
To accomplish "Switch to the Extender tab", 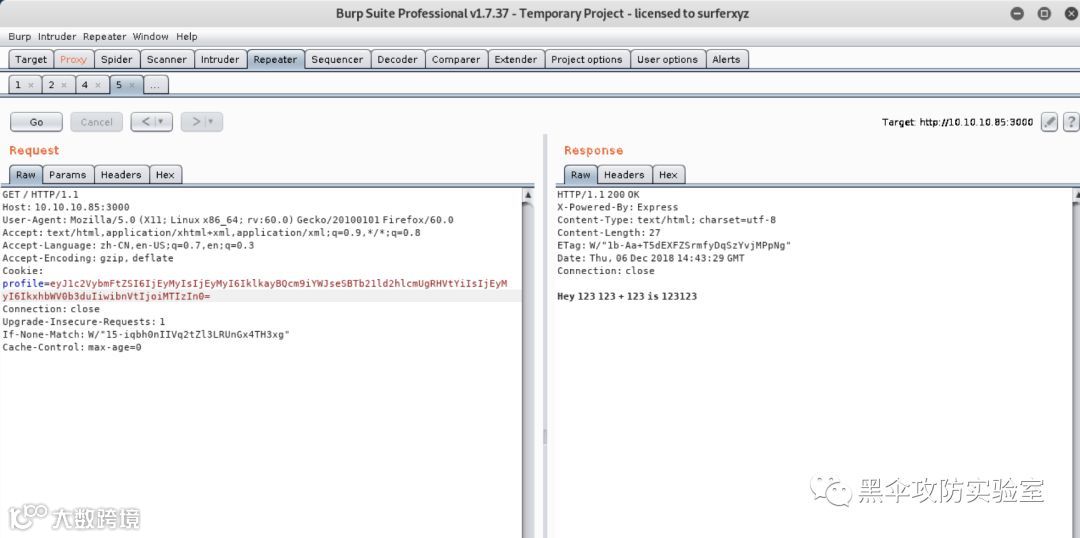I will pos(516,59).
